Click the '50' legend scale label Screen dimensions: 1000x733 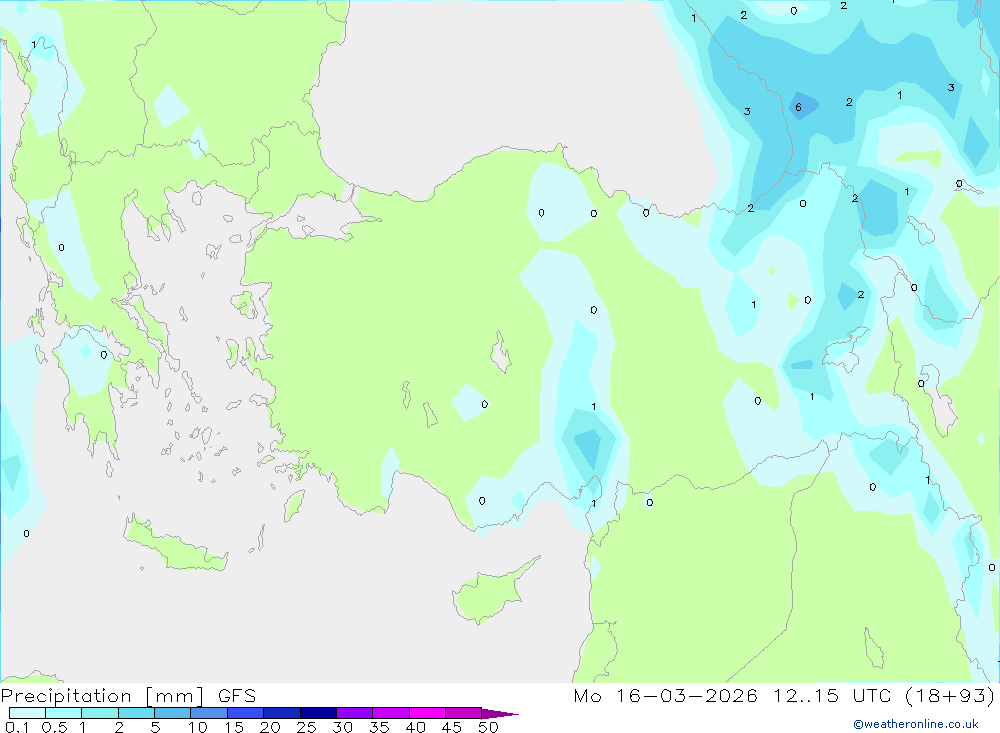point(489,727)
